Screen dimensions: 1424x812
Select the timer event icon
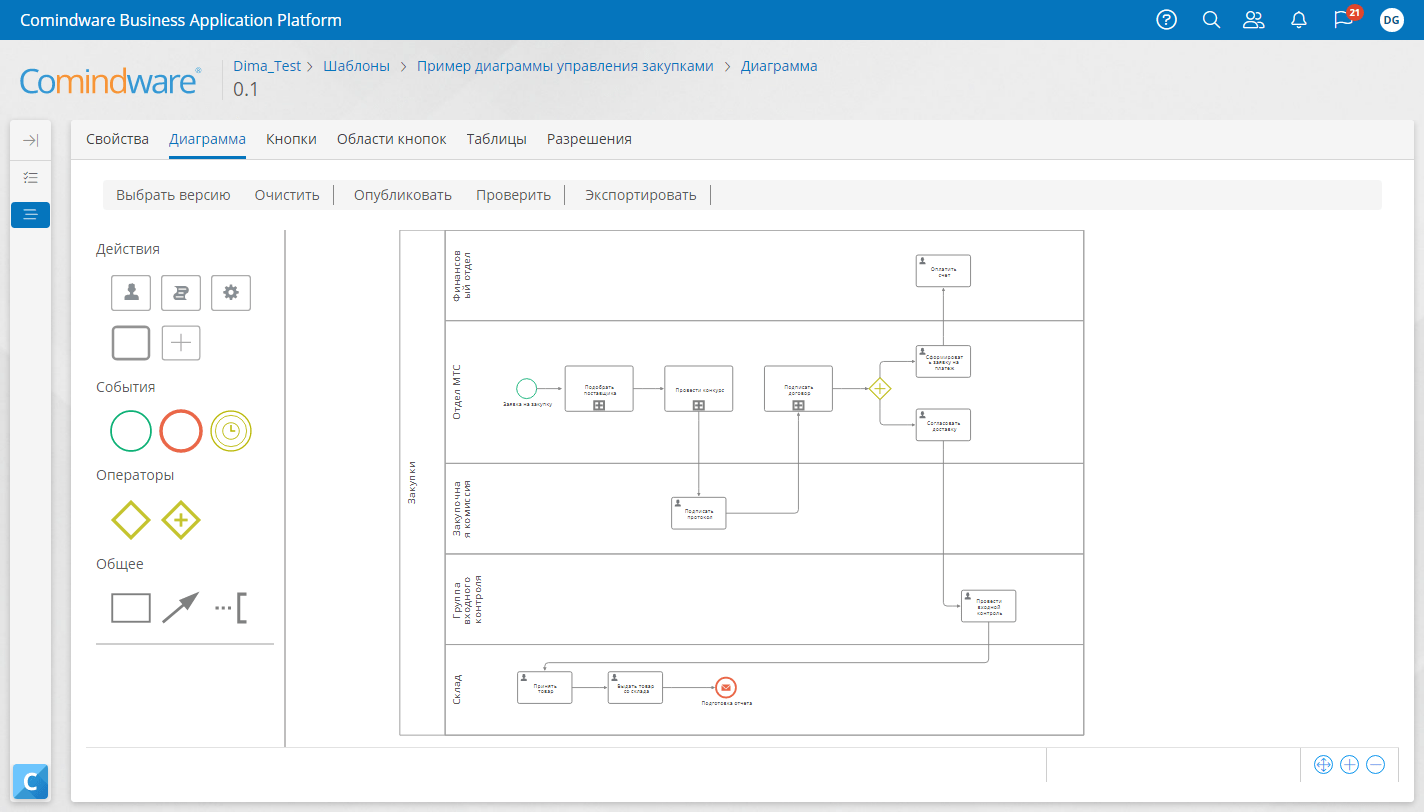(x=231, y=431)
